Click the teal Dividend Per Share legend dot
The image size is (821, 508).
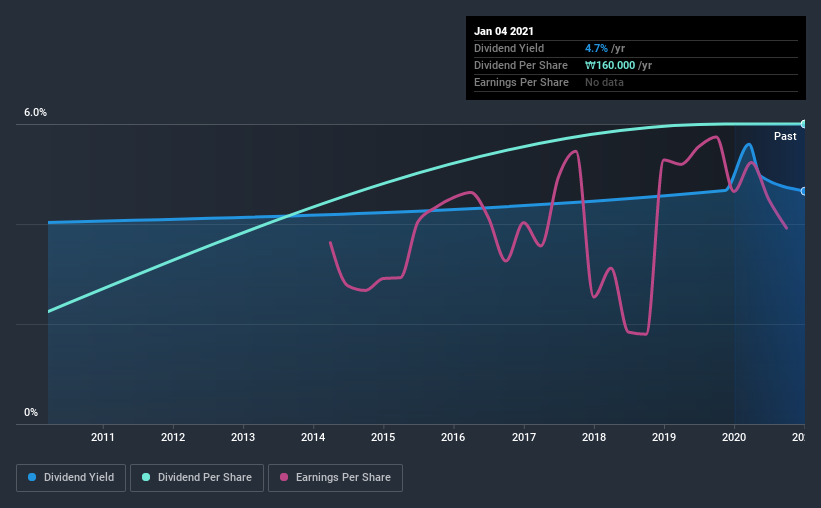pyautogui.click(x=146, y=477)
